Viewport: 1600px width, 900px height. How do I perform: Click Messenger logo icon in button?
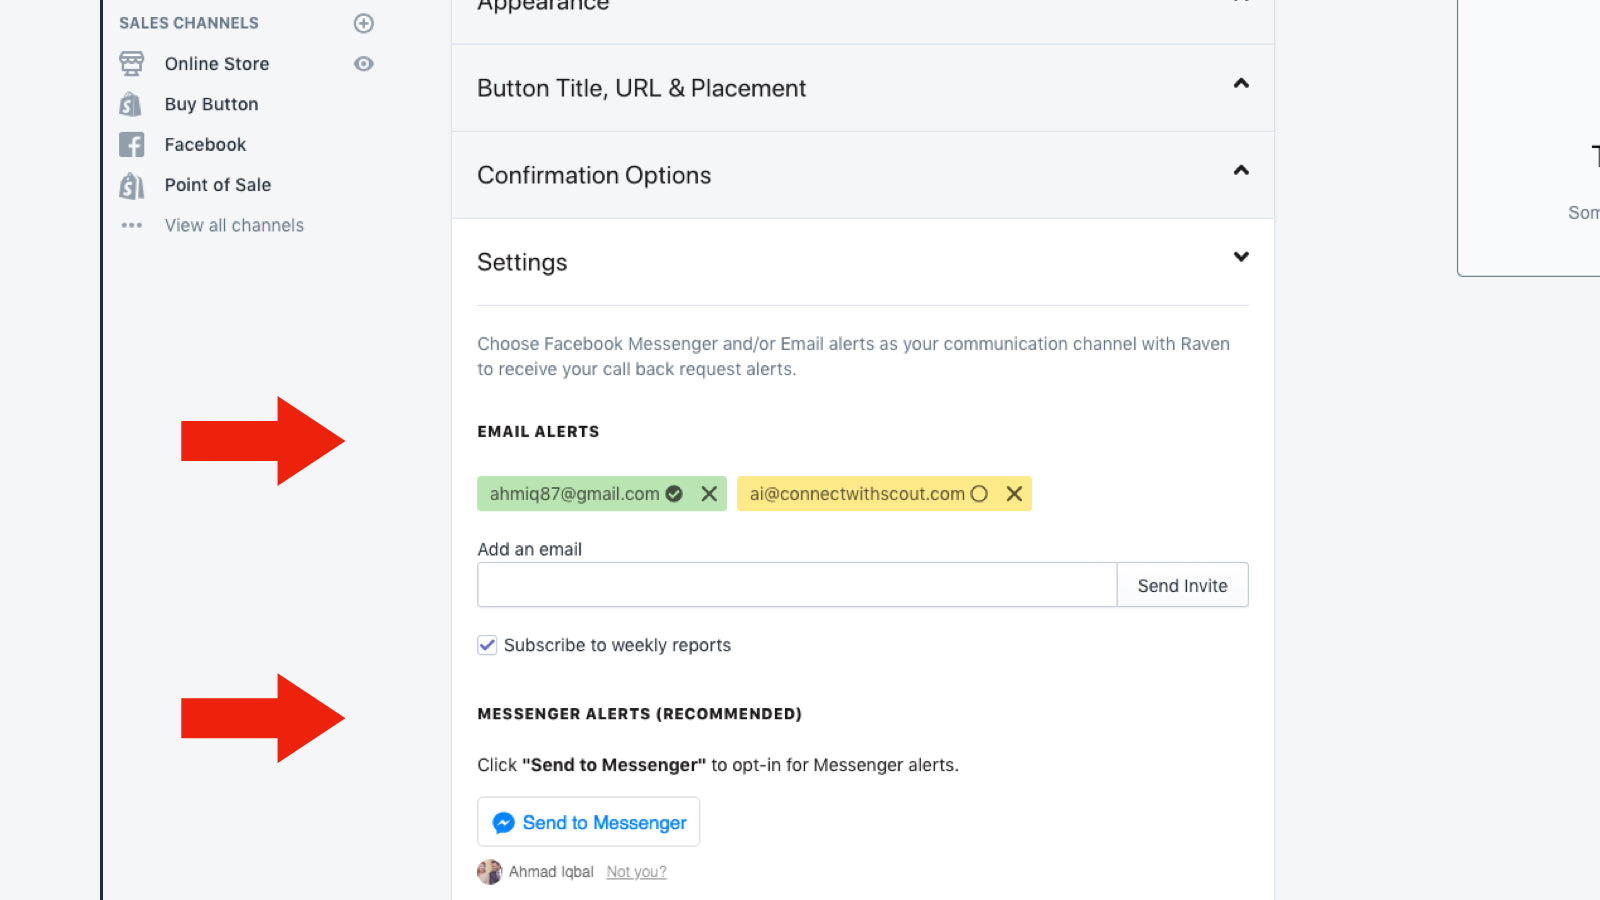pyautogui.click(x=504, y=822)
